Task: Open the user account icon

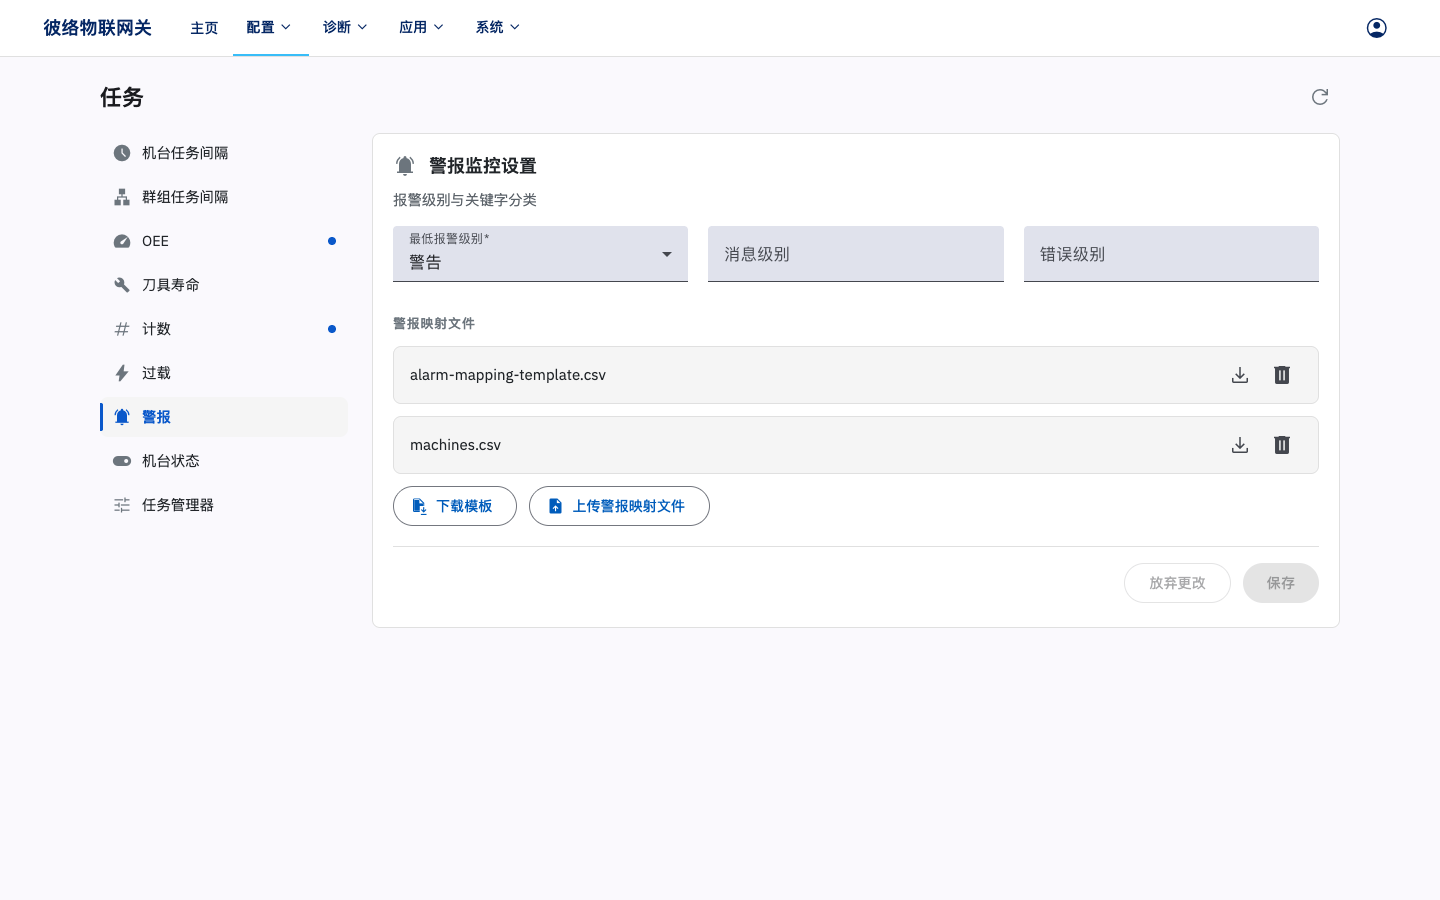Action: pyautogui.click(x=1376, y=28)
